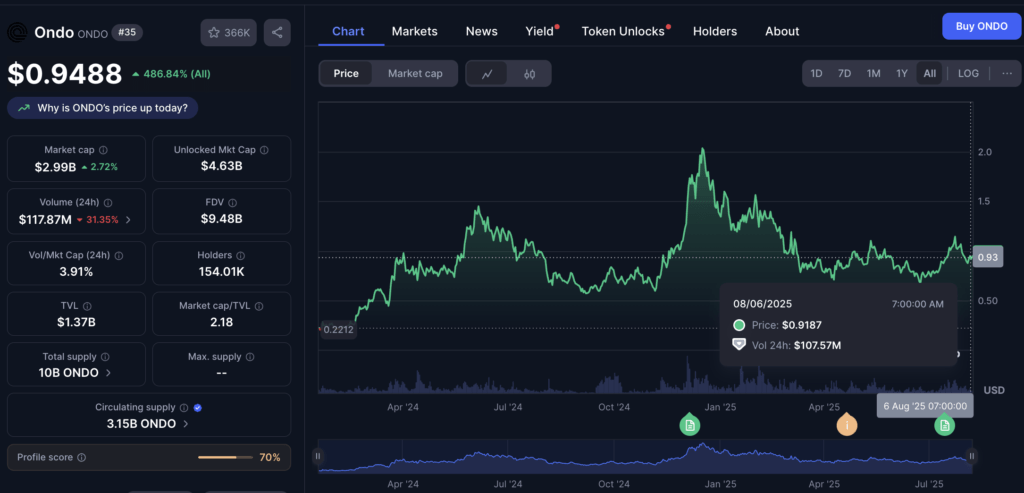Set chart range to 1D
The height and width of the screenshot is (493, 1024).
[x=816, y=74]
